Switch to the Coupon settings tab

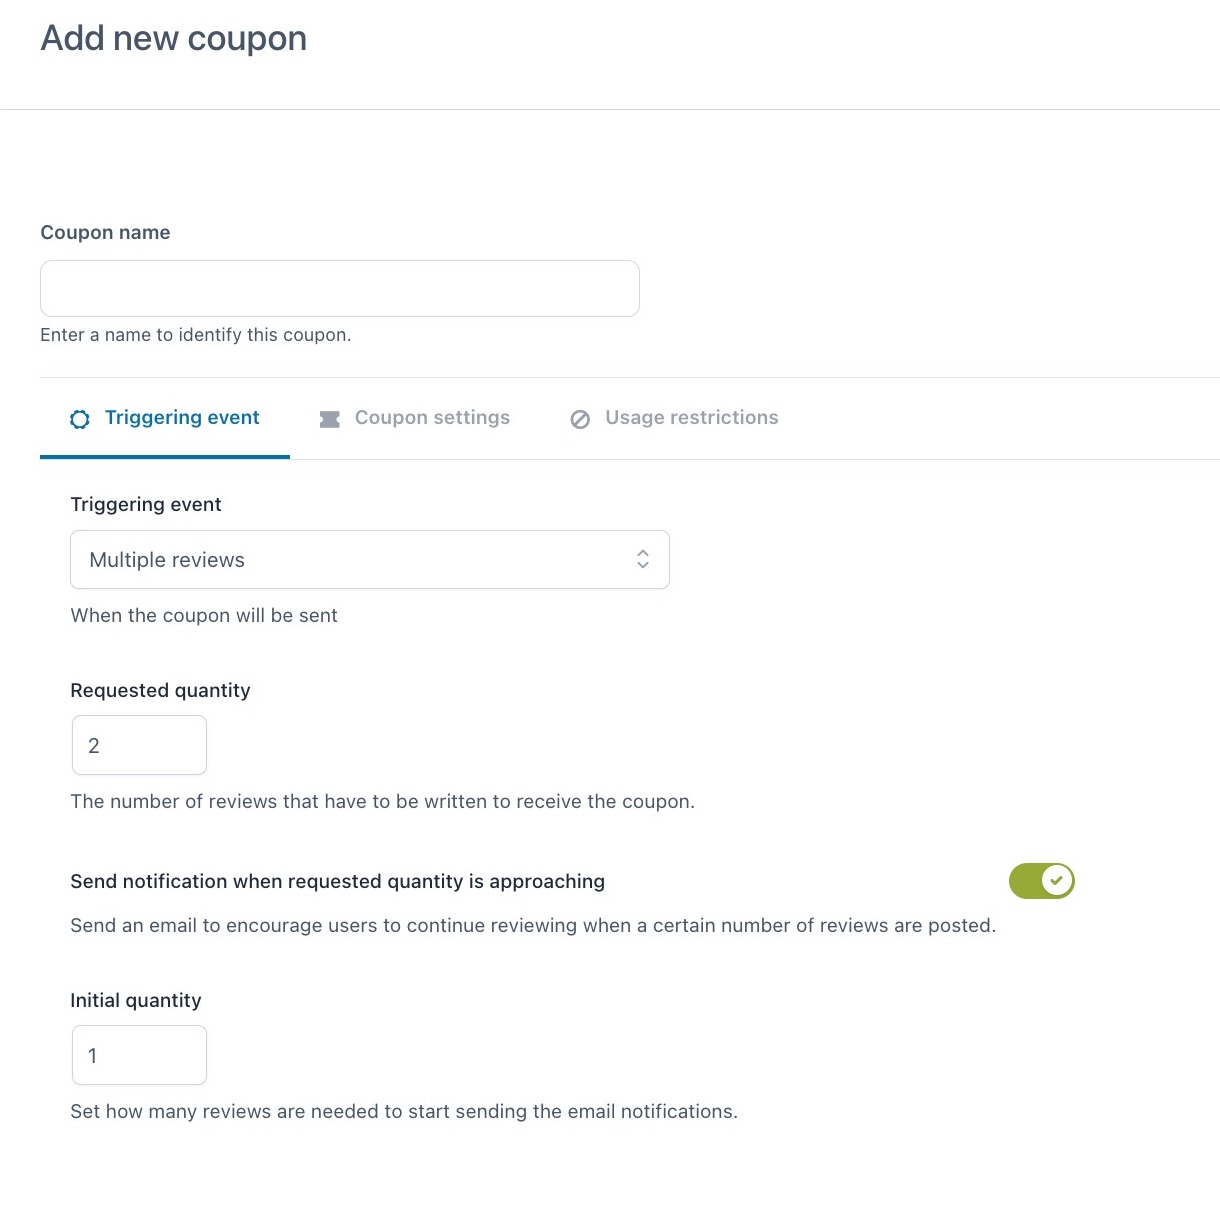432,418
